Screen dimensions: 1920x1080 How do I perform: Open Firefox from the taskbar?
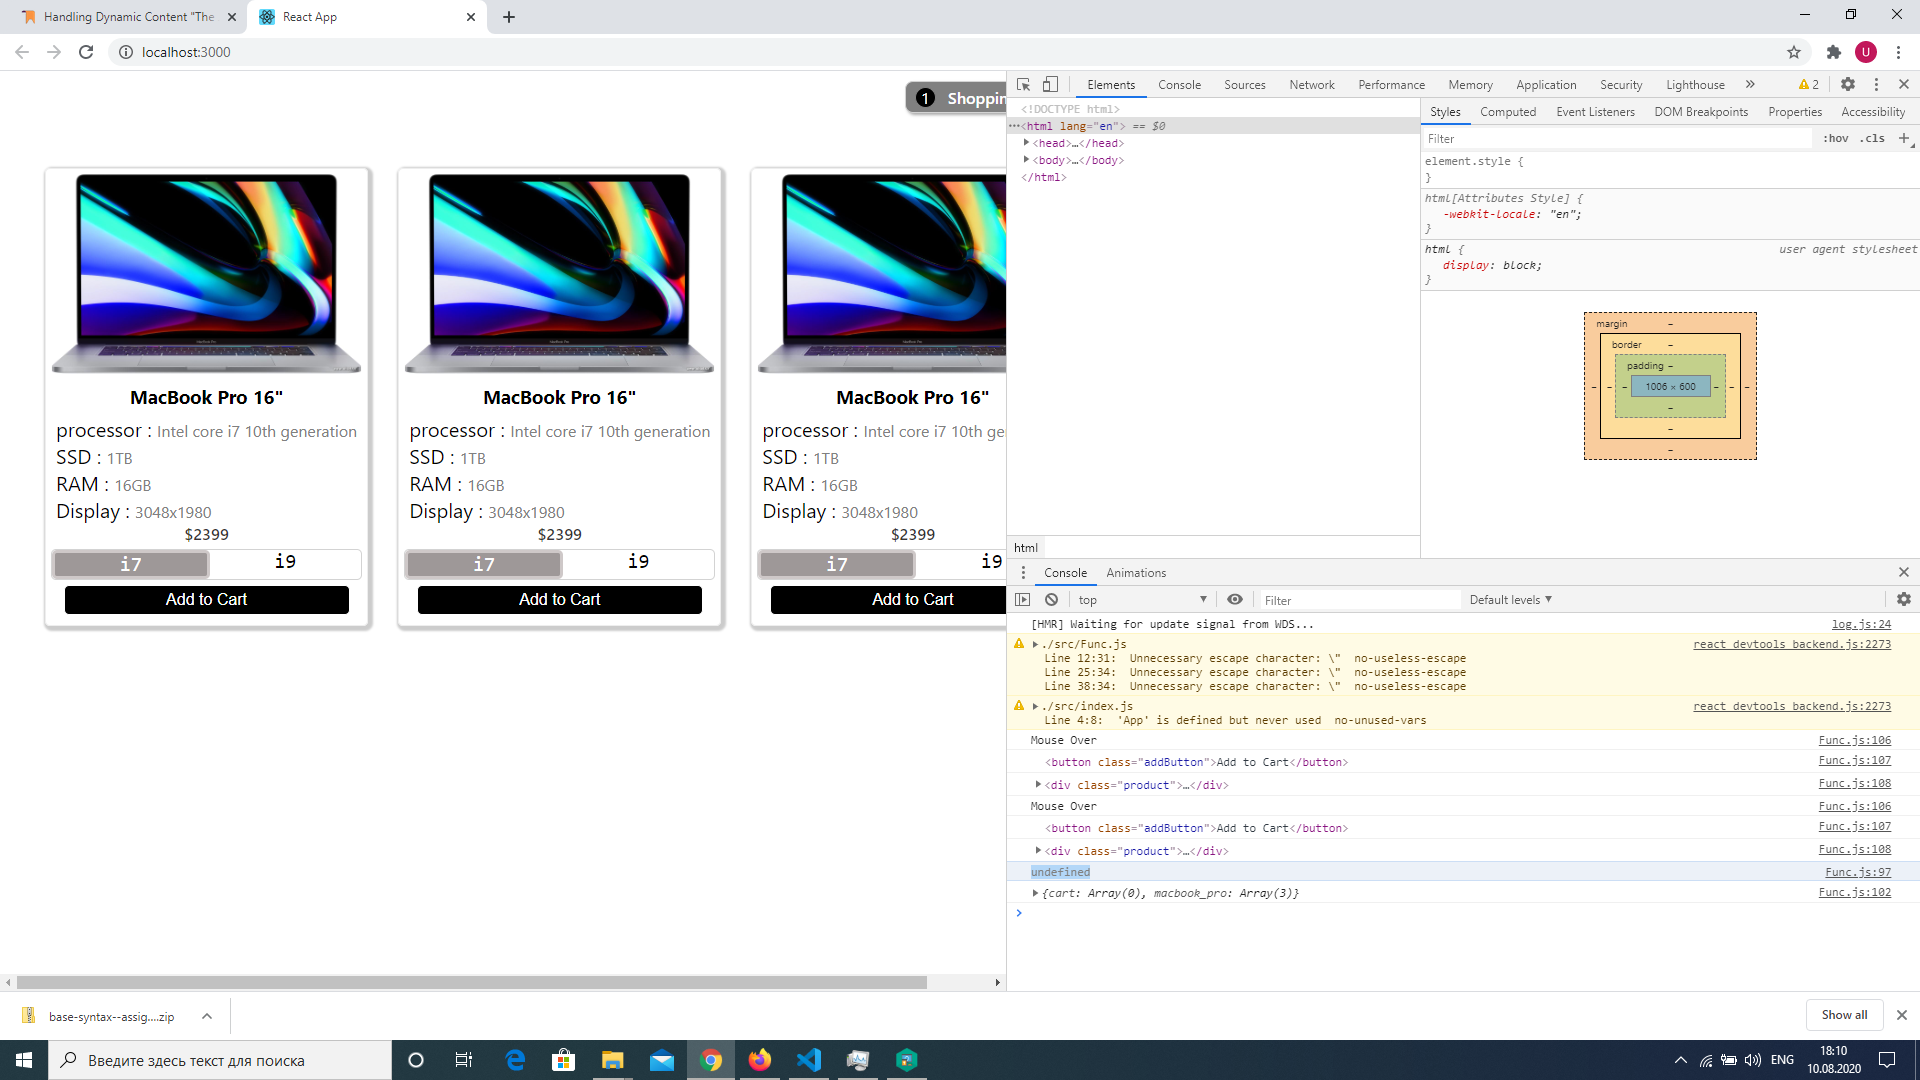[x=760, y=1060]
